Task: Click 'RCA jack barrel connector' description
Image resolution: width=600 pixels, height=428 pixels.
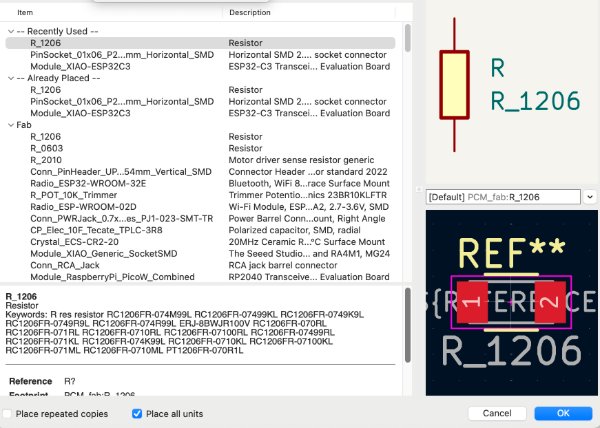Action: 283,265
